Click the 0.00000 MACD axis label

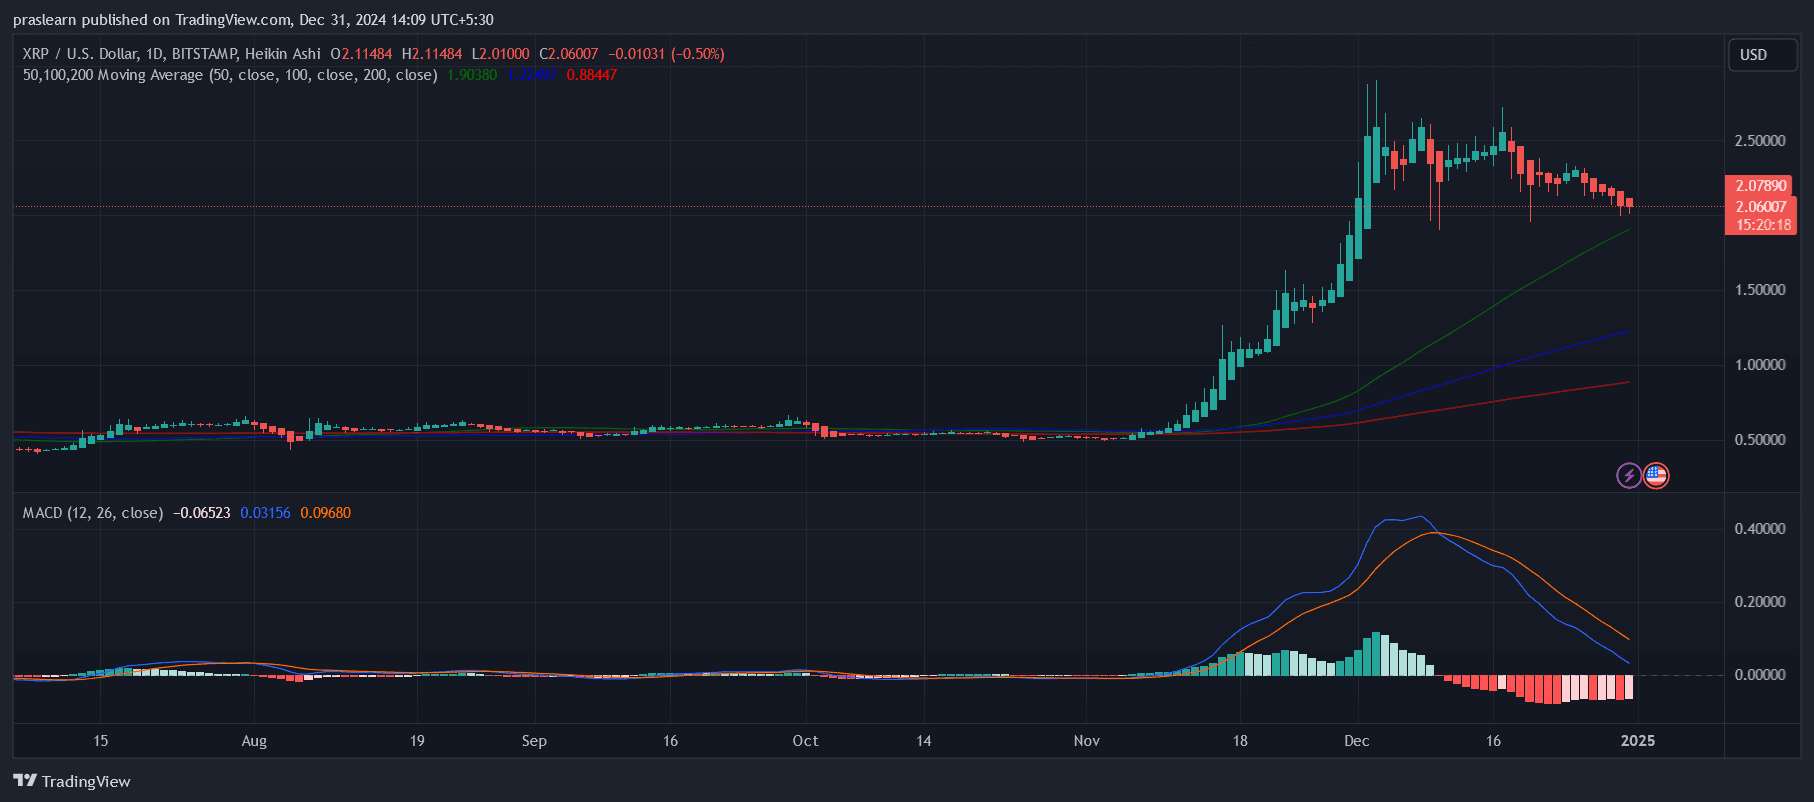(1760, 675)
